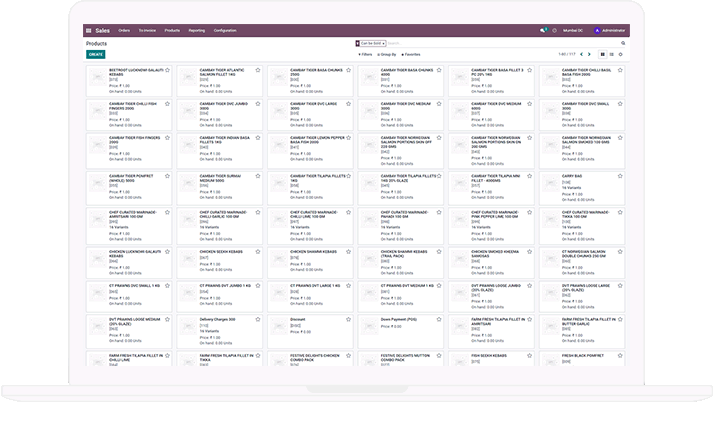The image size is (715, 430).
Task: Open Farm Fresh Tilapia Fillet in Amritsari
Action: click(x=491, y=332)
